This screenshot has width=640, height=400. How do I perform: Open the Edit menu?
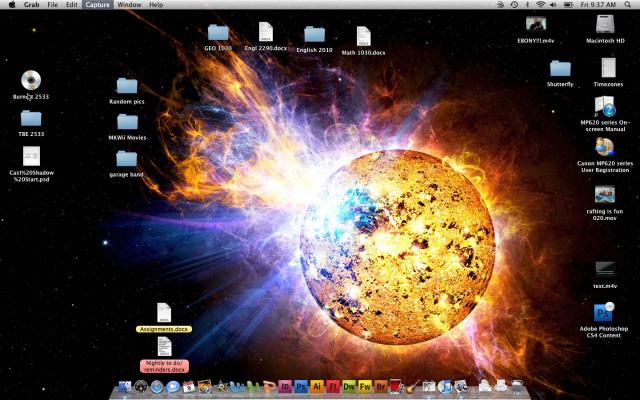coord(72,5)
